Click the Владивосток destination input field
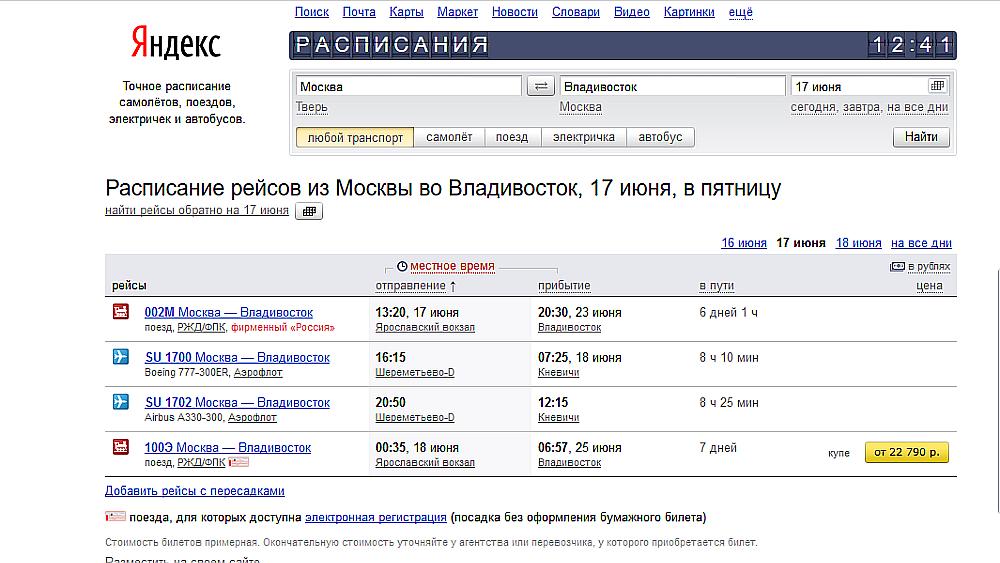The width and height of the screenshot is (1000, 563). point(672,86)
